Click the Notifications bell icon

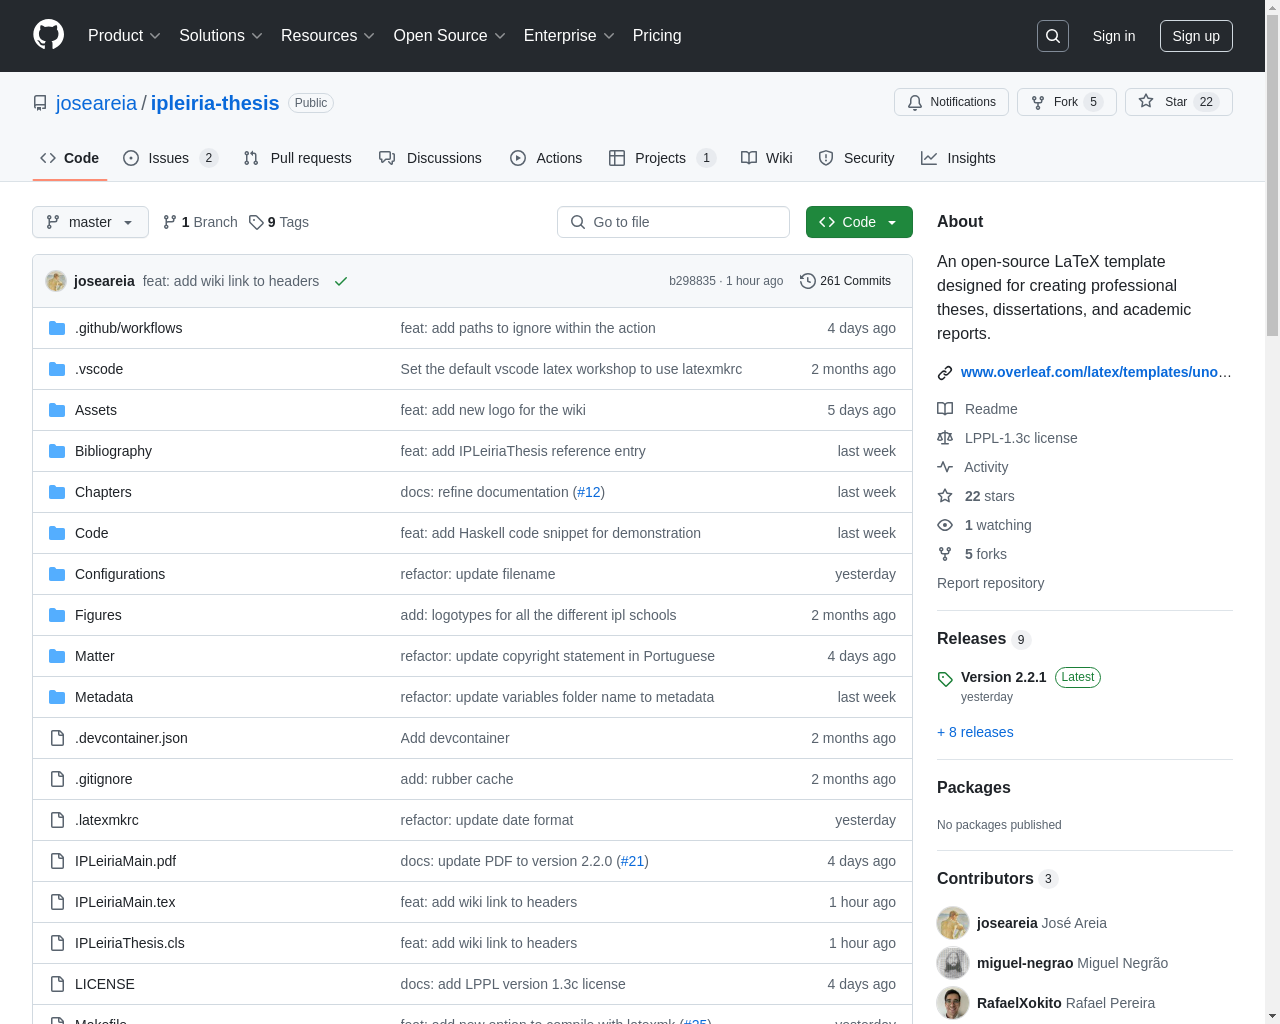coord(915,102)
